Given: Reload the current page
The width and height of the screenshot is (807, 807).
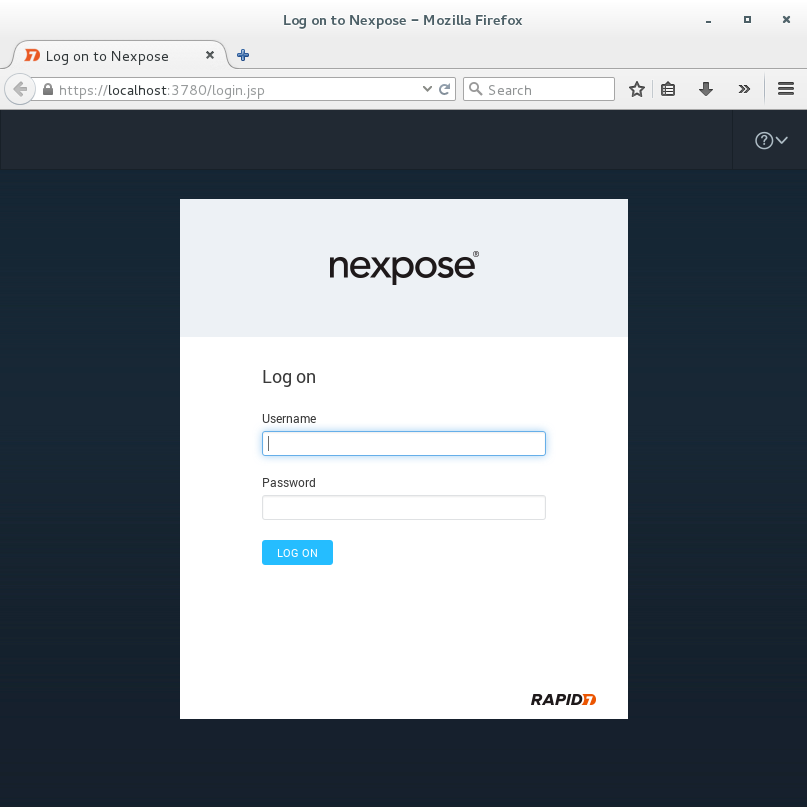Looking at the screenshot, I should coord(445,90).
